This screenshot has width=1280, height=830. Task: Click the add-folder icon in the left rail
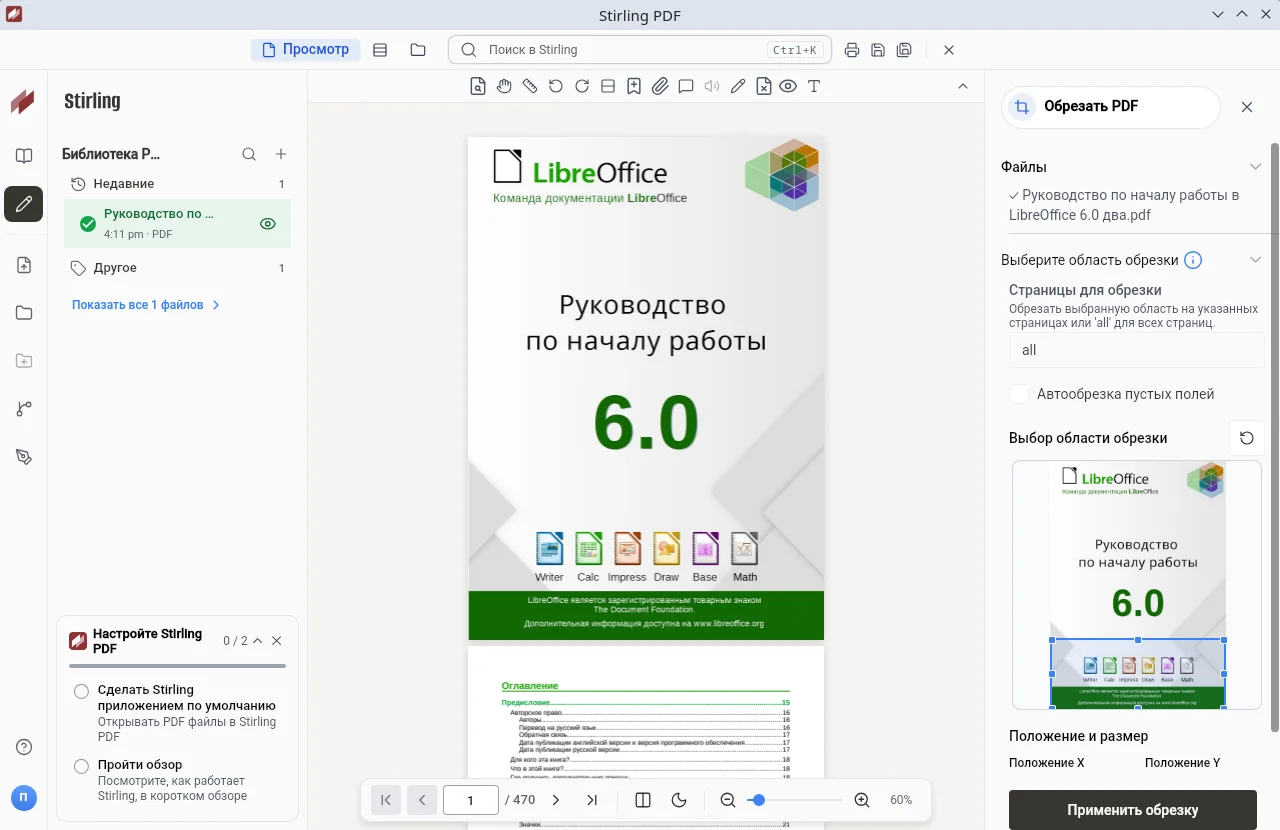[x=24, y=361]
